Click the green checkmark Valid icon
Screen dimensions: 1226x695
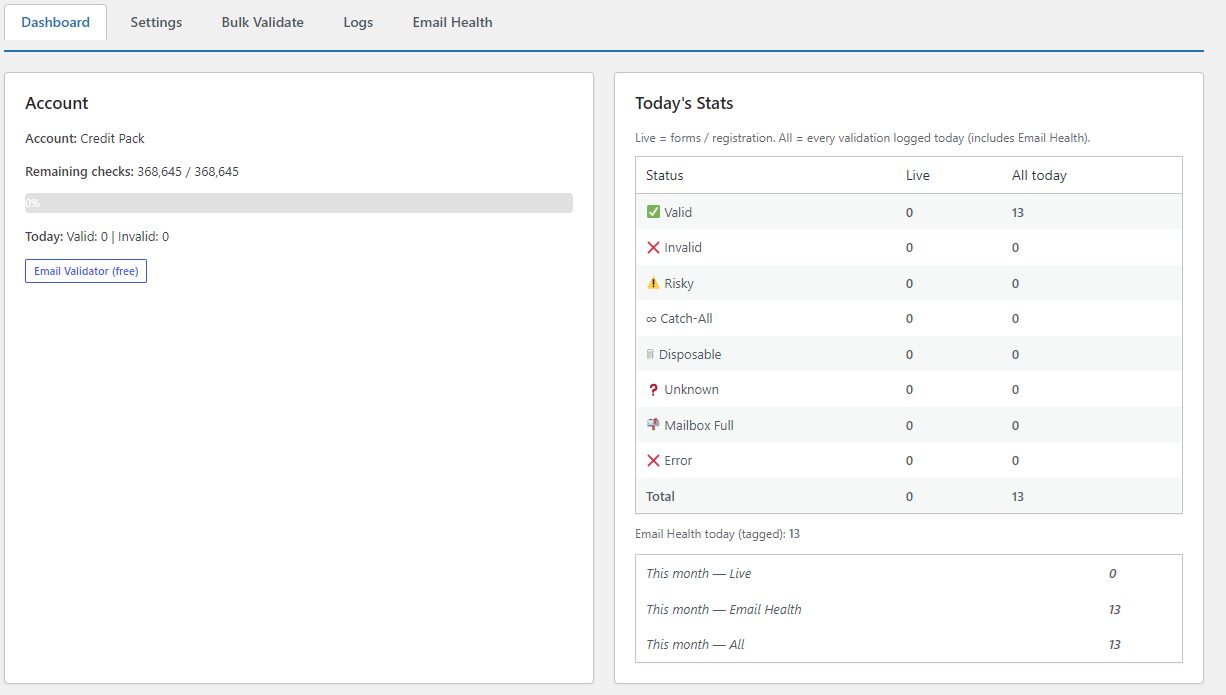pos(653,212)
